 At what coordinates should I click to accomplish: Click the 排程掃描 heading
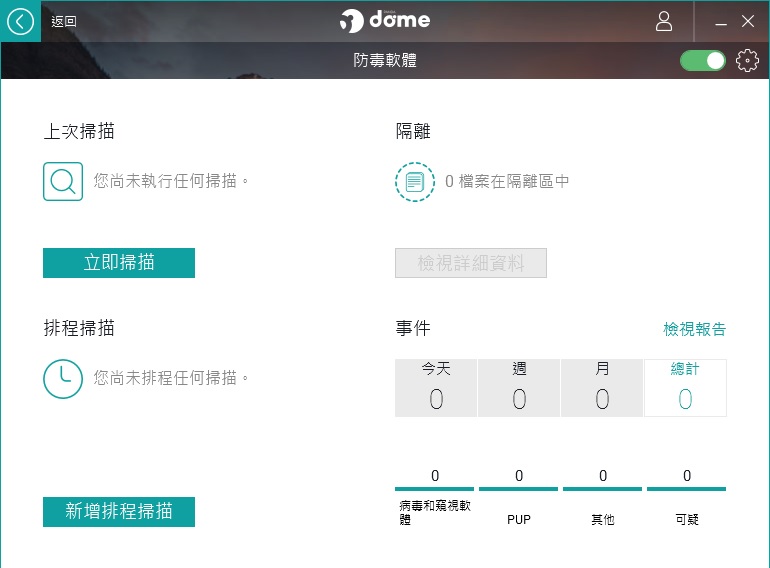click(79, 328)
